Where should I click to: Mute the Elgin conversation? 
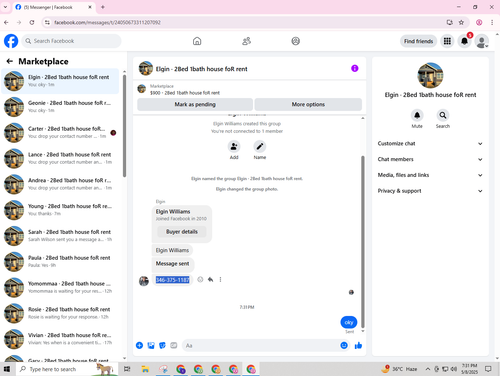pyautogui.click(x=417, y=115)
